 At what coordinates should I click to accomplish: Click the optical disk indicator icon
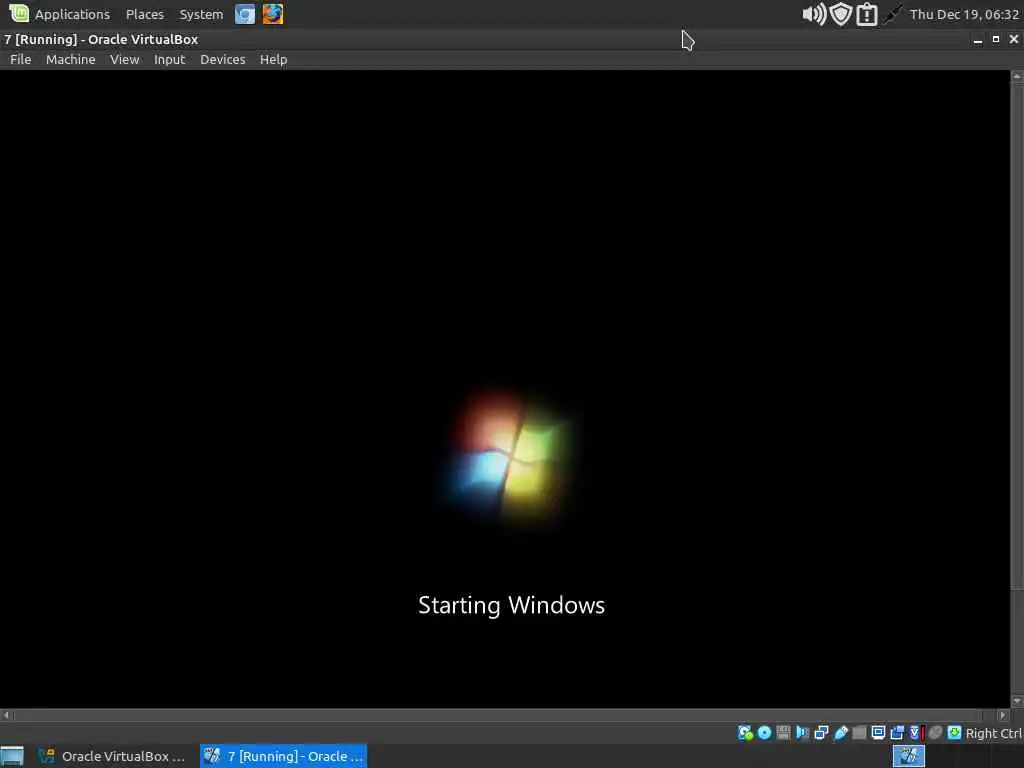coord(764,733)
